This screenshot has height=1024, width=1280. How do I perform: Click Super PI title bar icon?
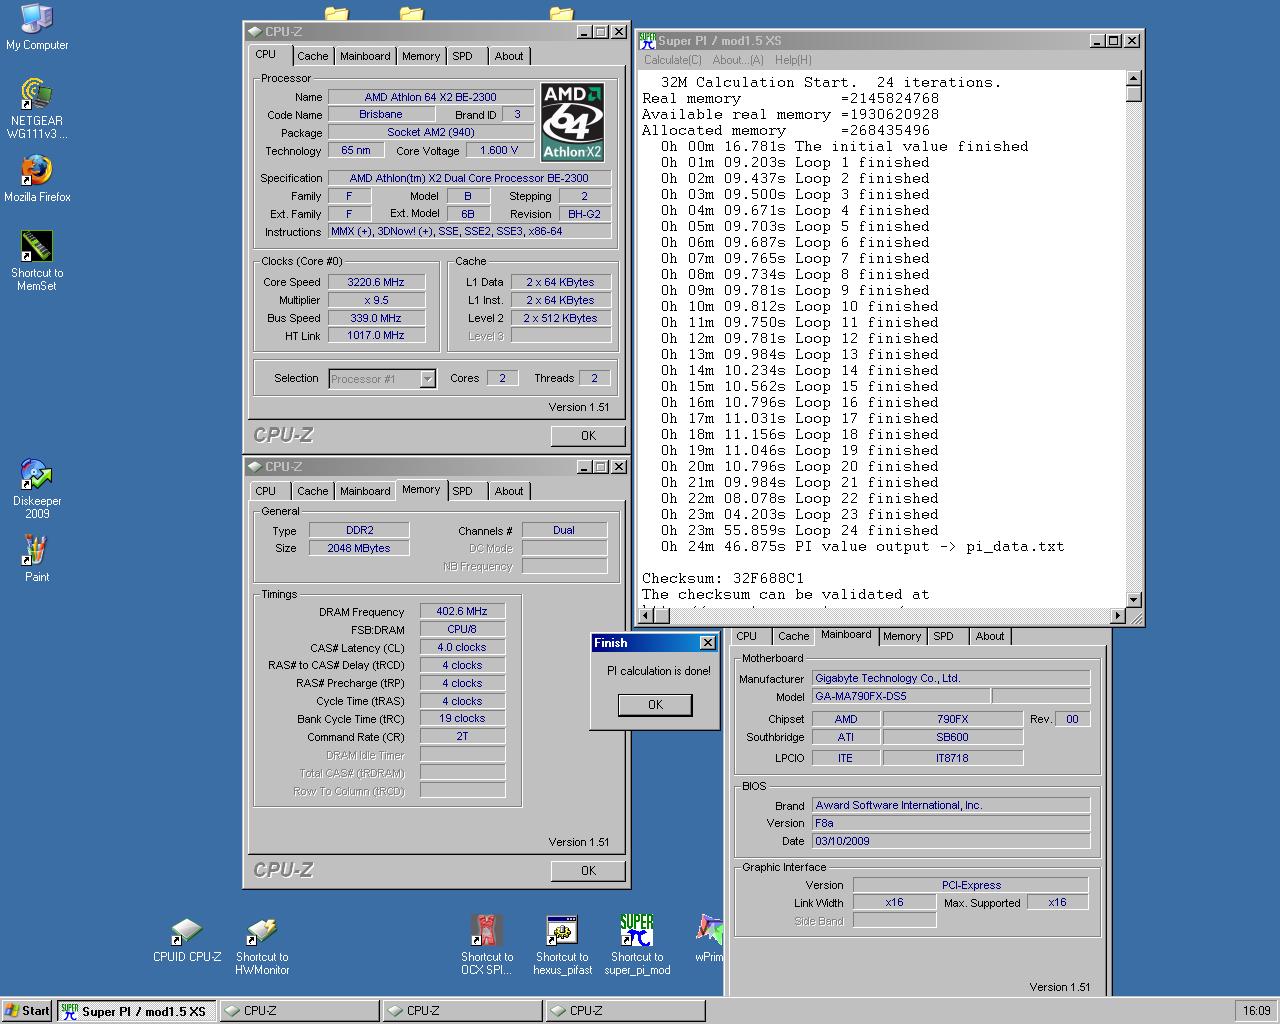pyautogui.click(x=647, y=41)
